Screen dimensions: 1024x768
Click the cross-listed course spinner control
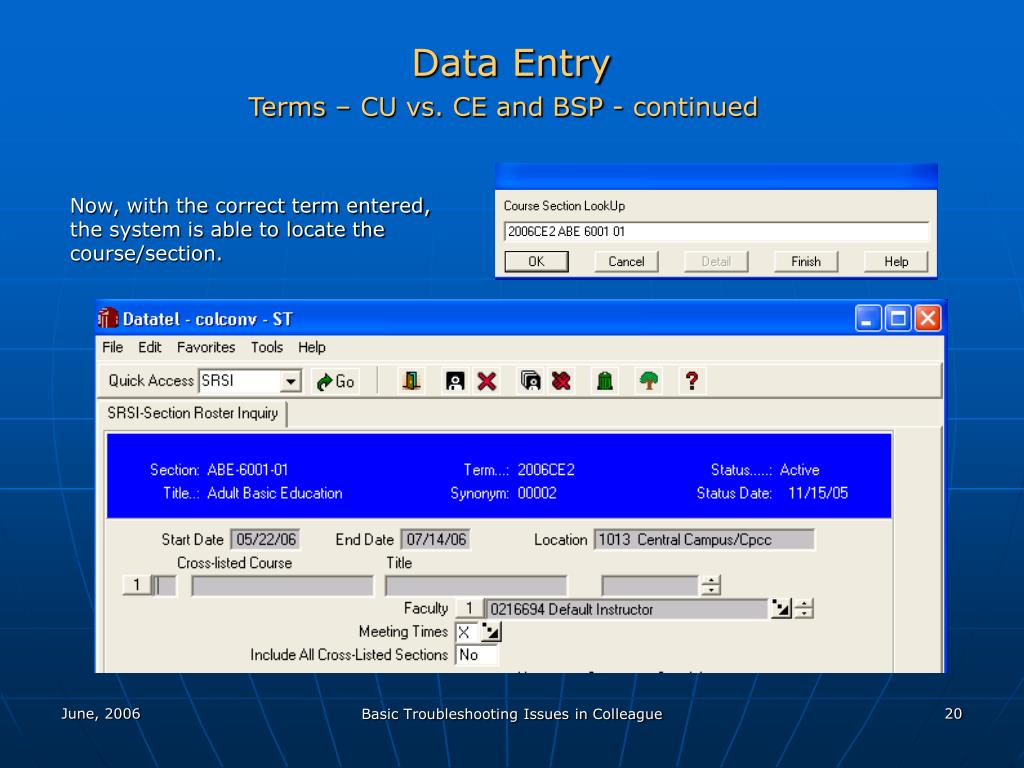pos(711,585)
